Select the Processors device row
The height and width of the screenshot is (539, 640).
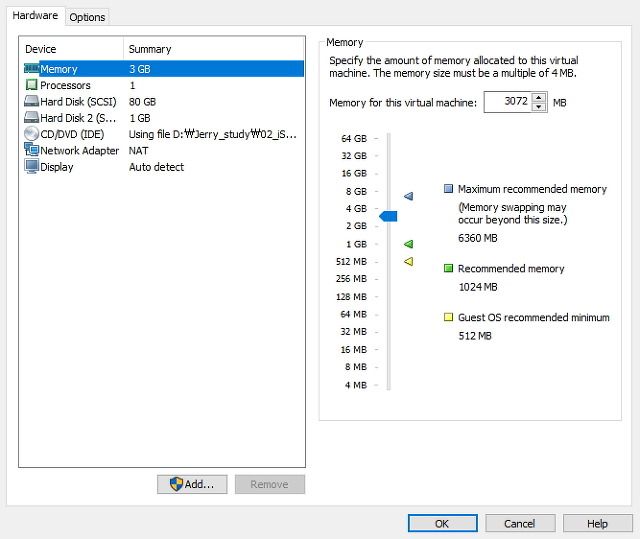coord(164,85)
